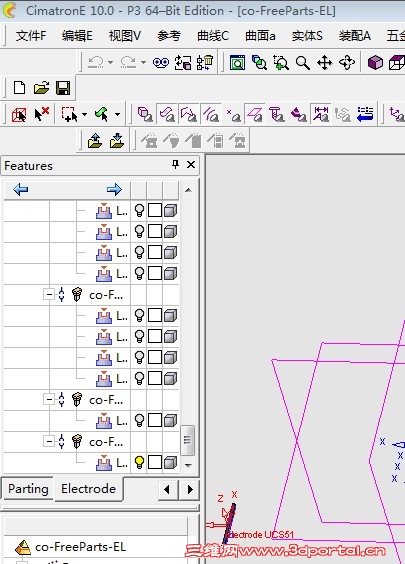Activate the Rotate view tool

(x=347, y=63)
